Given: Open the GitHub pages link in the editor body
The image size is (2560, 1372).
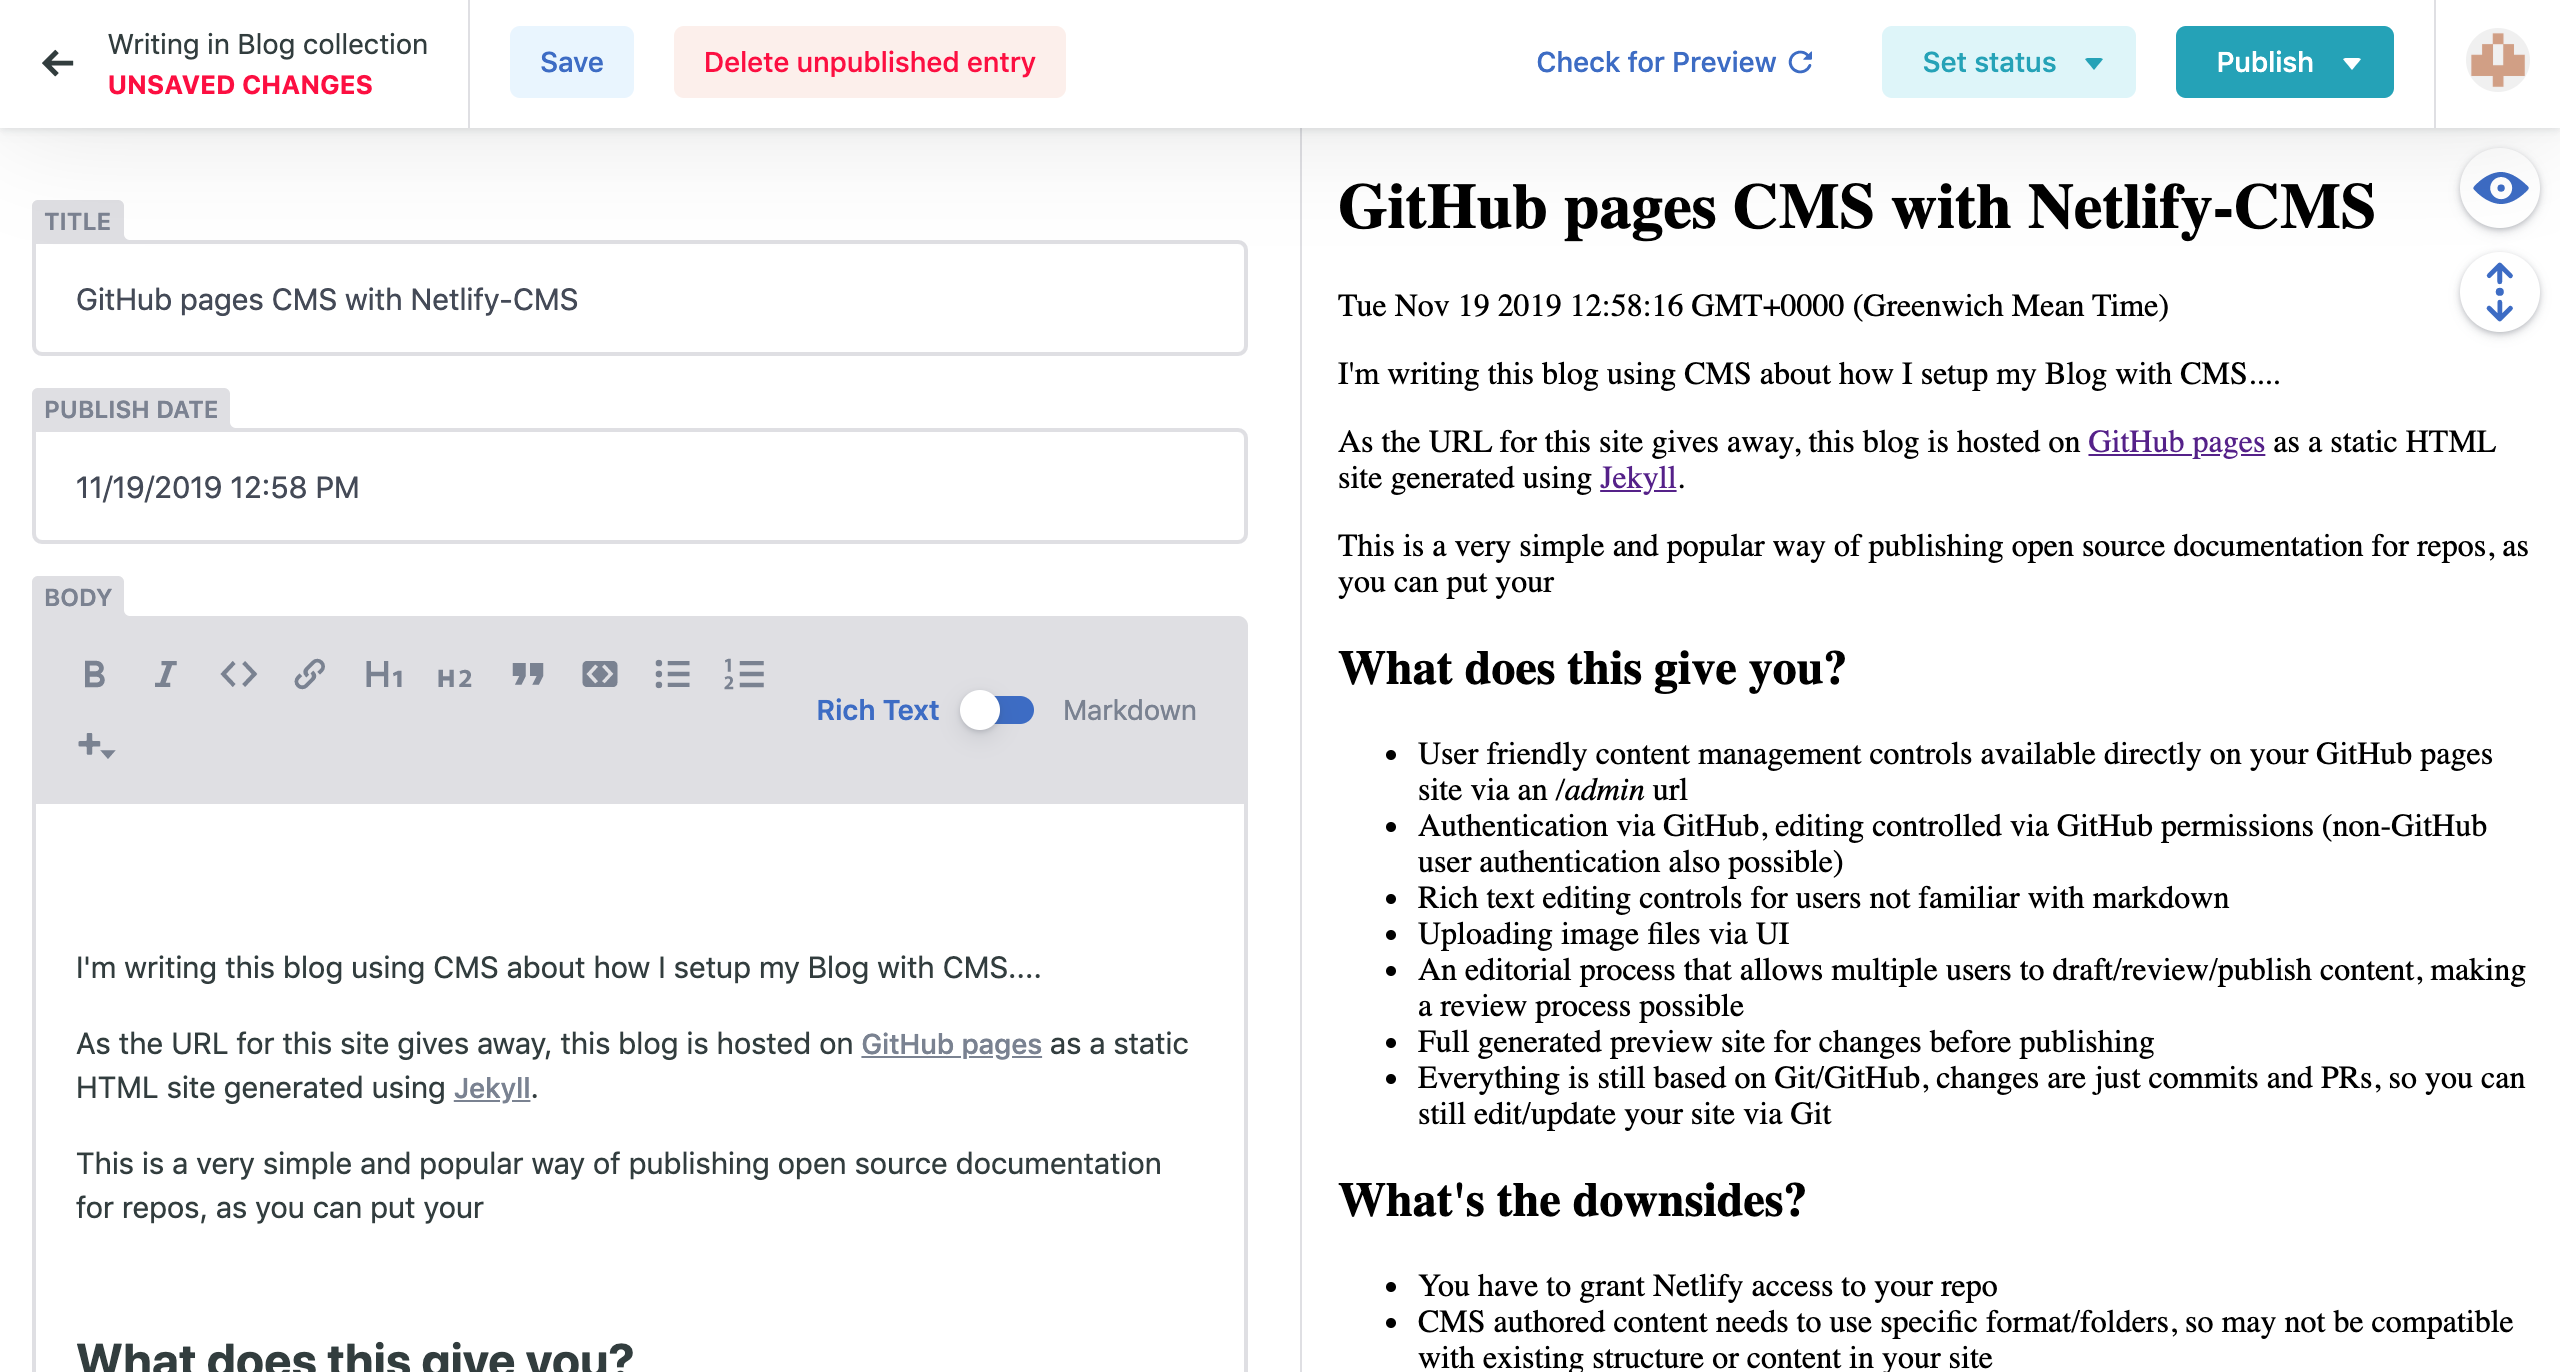Looking at the screenshot, I should 951,1044.
